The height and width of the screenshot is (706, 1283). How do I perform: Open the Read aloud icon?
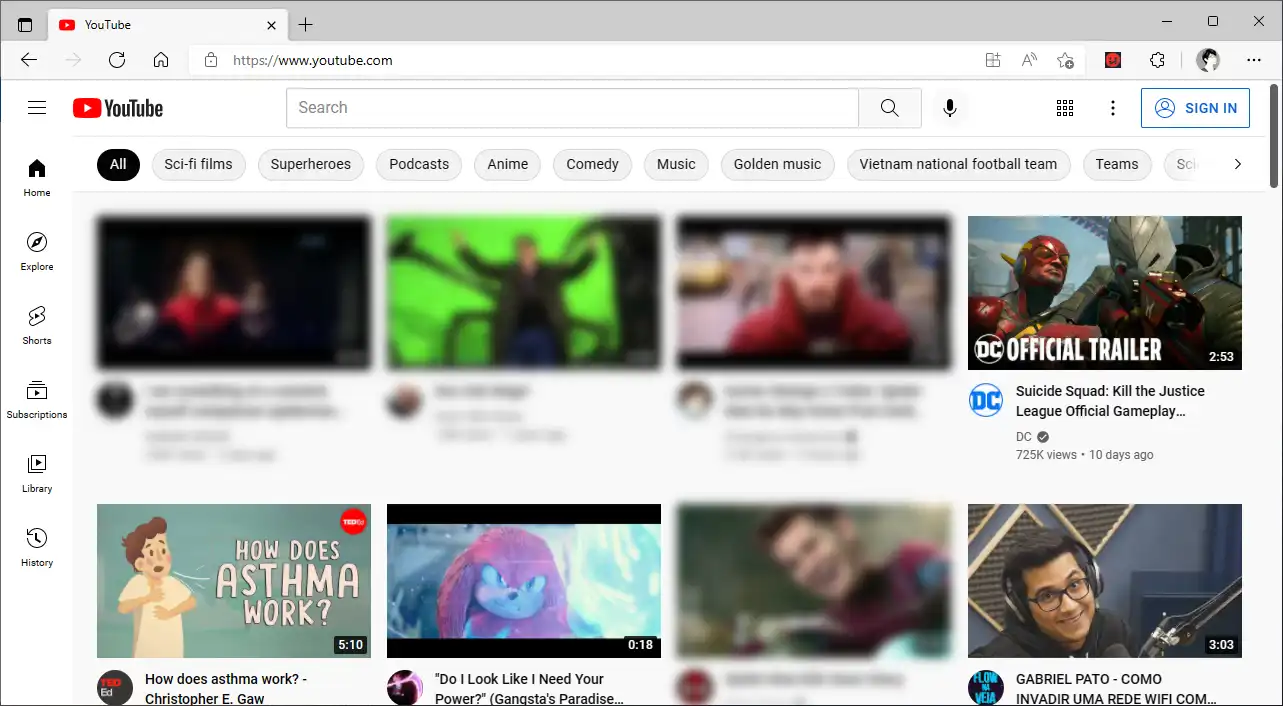1029,60
